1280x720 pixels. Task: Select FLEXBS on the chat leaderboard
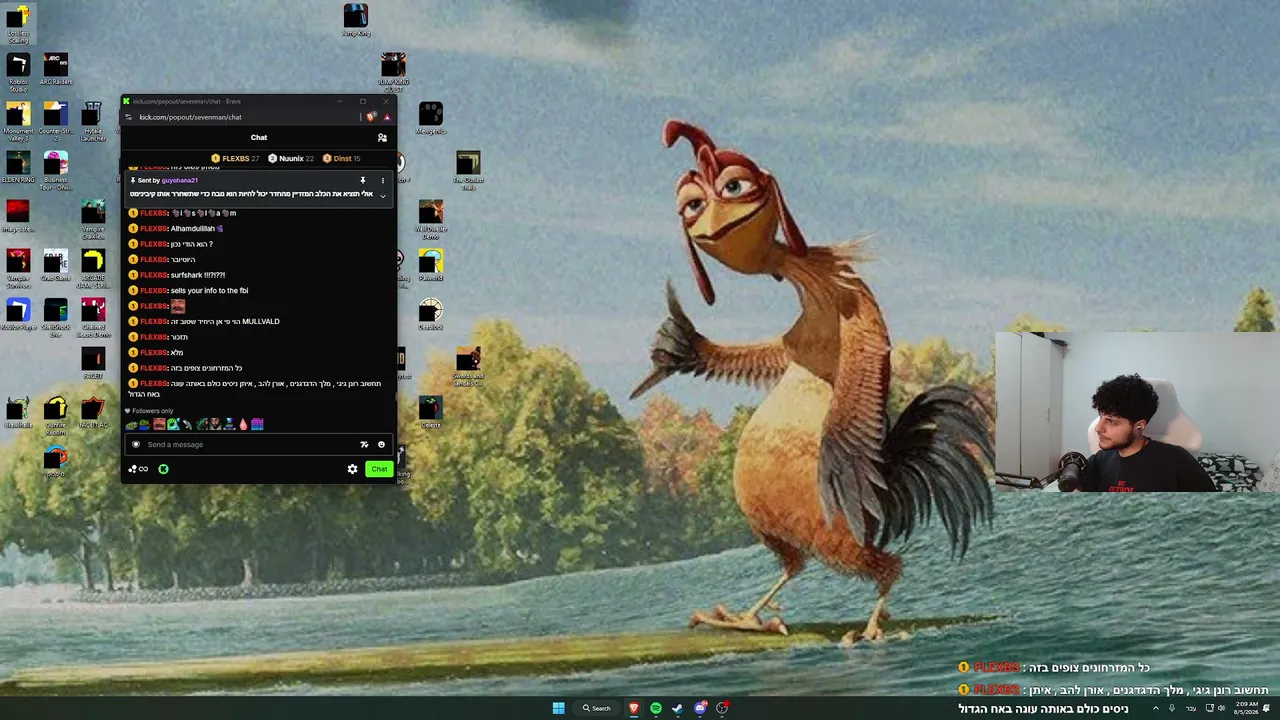235,158
